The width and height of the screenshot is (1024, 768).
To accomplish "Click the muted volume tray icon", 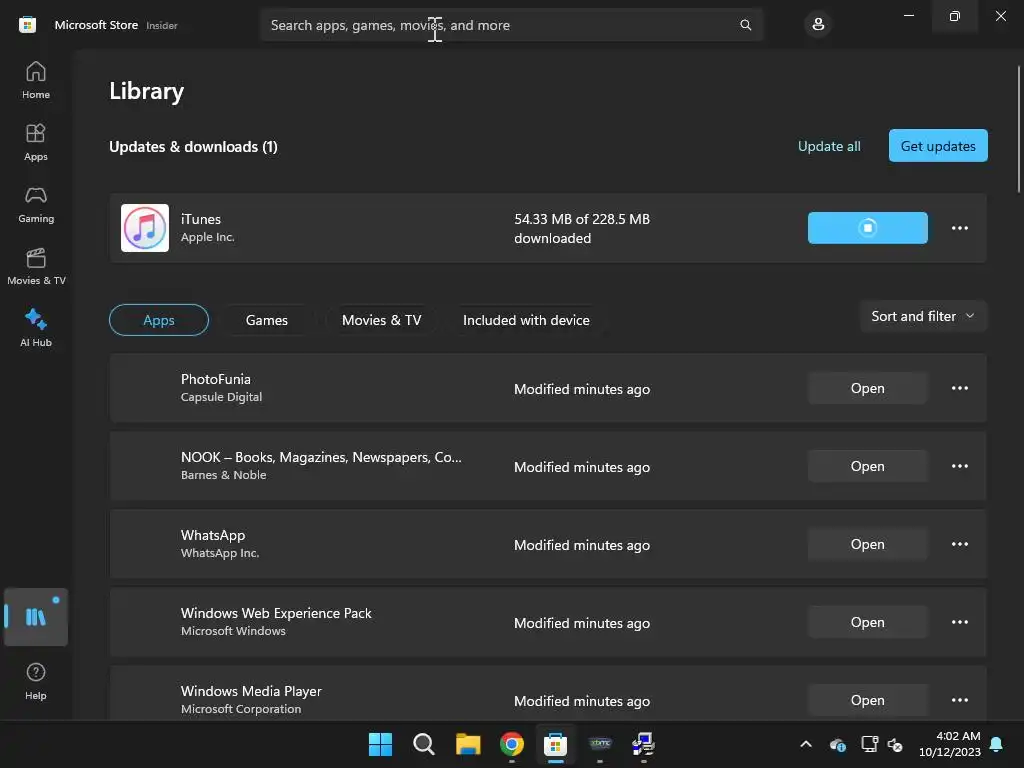I will pos(895,744).
